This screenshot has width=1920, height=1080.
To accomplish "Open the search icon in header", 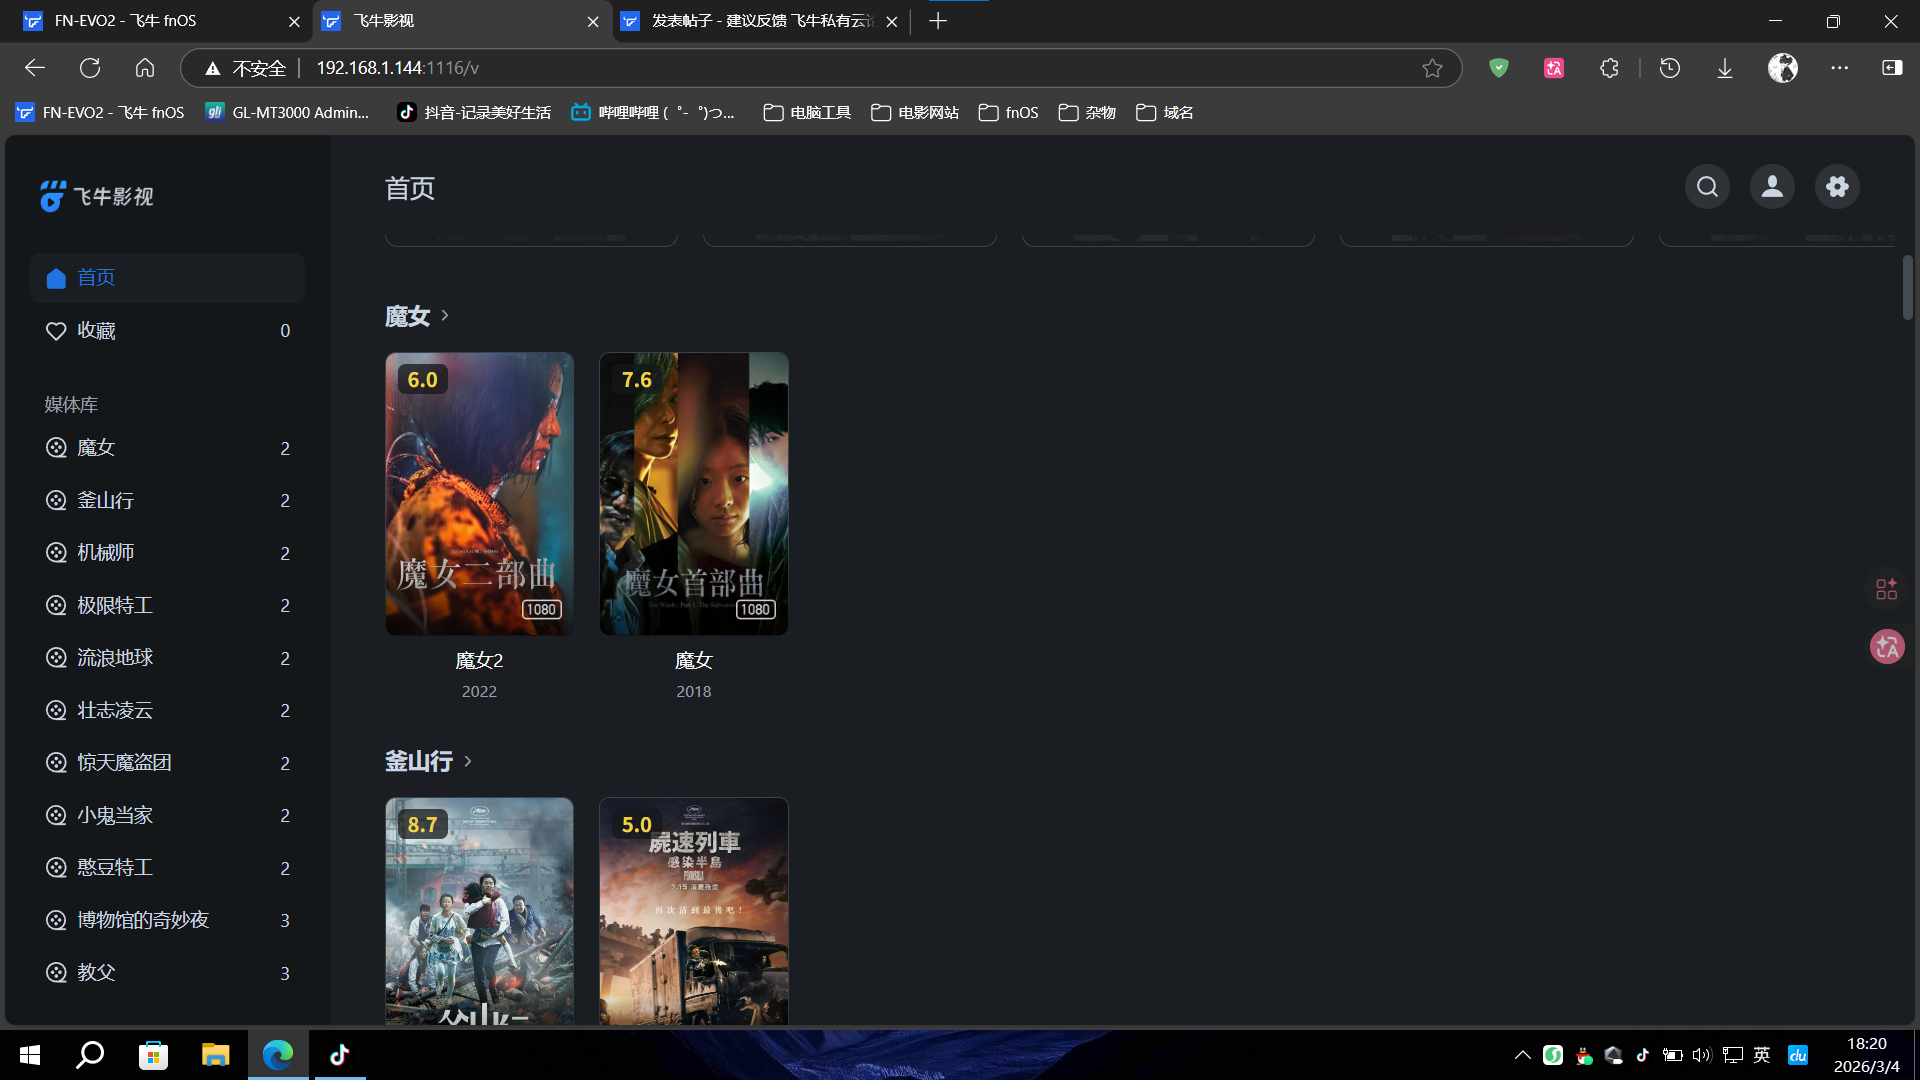I will coord(1707,187).
